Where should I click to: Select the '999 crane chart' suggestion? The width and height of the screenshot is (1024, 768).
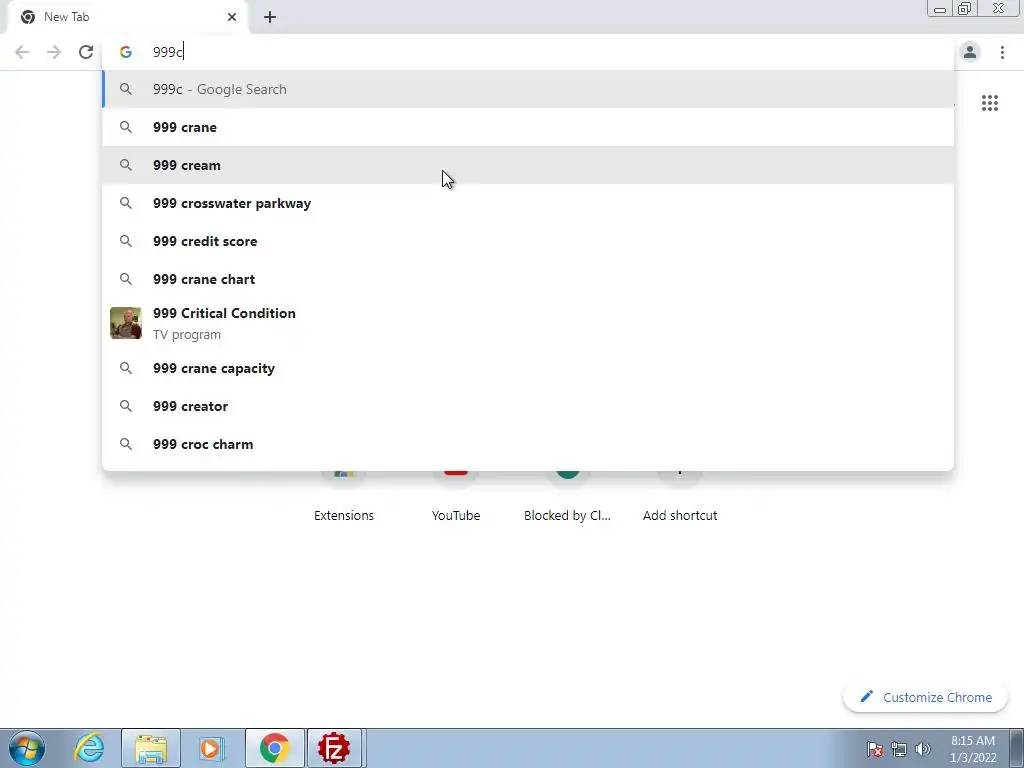coord(528,279)
